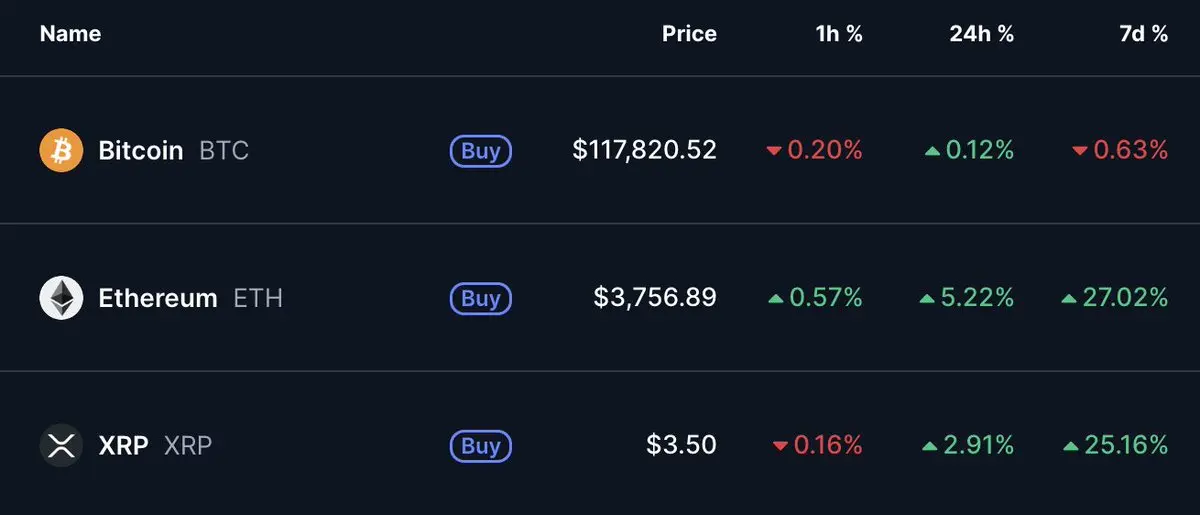Screen dimensions: 1200x515
Task: Buy Bitcoin using its Buy button
Action: pyautogui.click(x=481, y=151)
